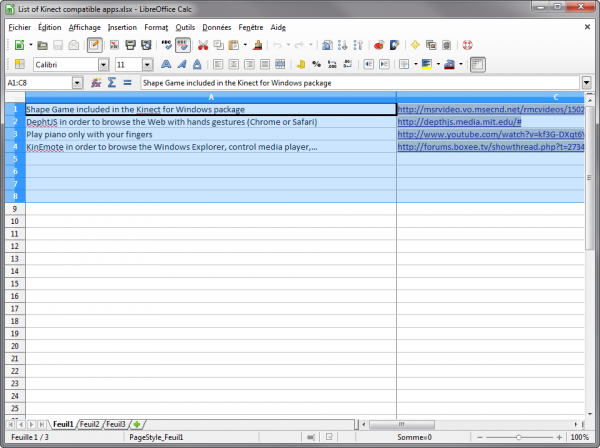Open Borders dropdown arrow
Screen dimensions: 600x448
(416, 64)
